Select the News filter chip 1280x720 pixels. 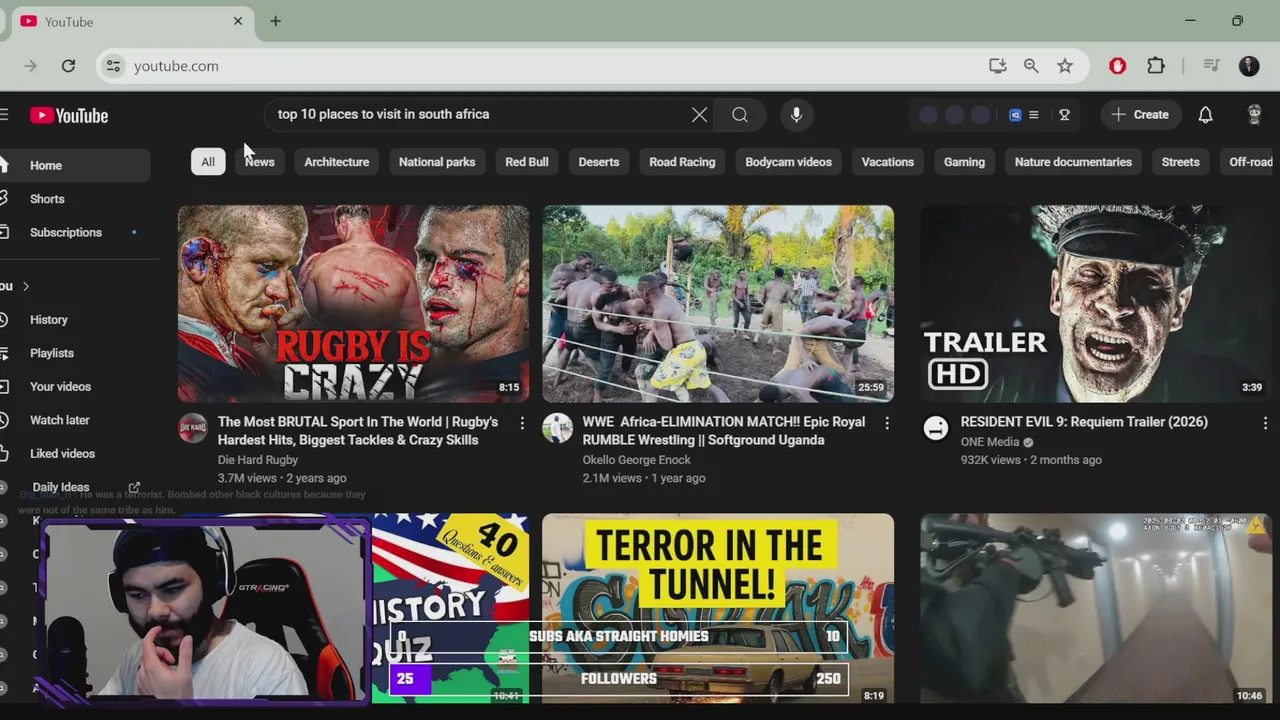tap(259, 162)
